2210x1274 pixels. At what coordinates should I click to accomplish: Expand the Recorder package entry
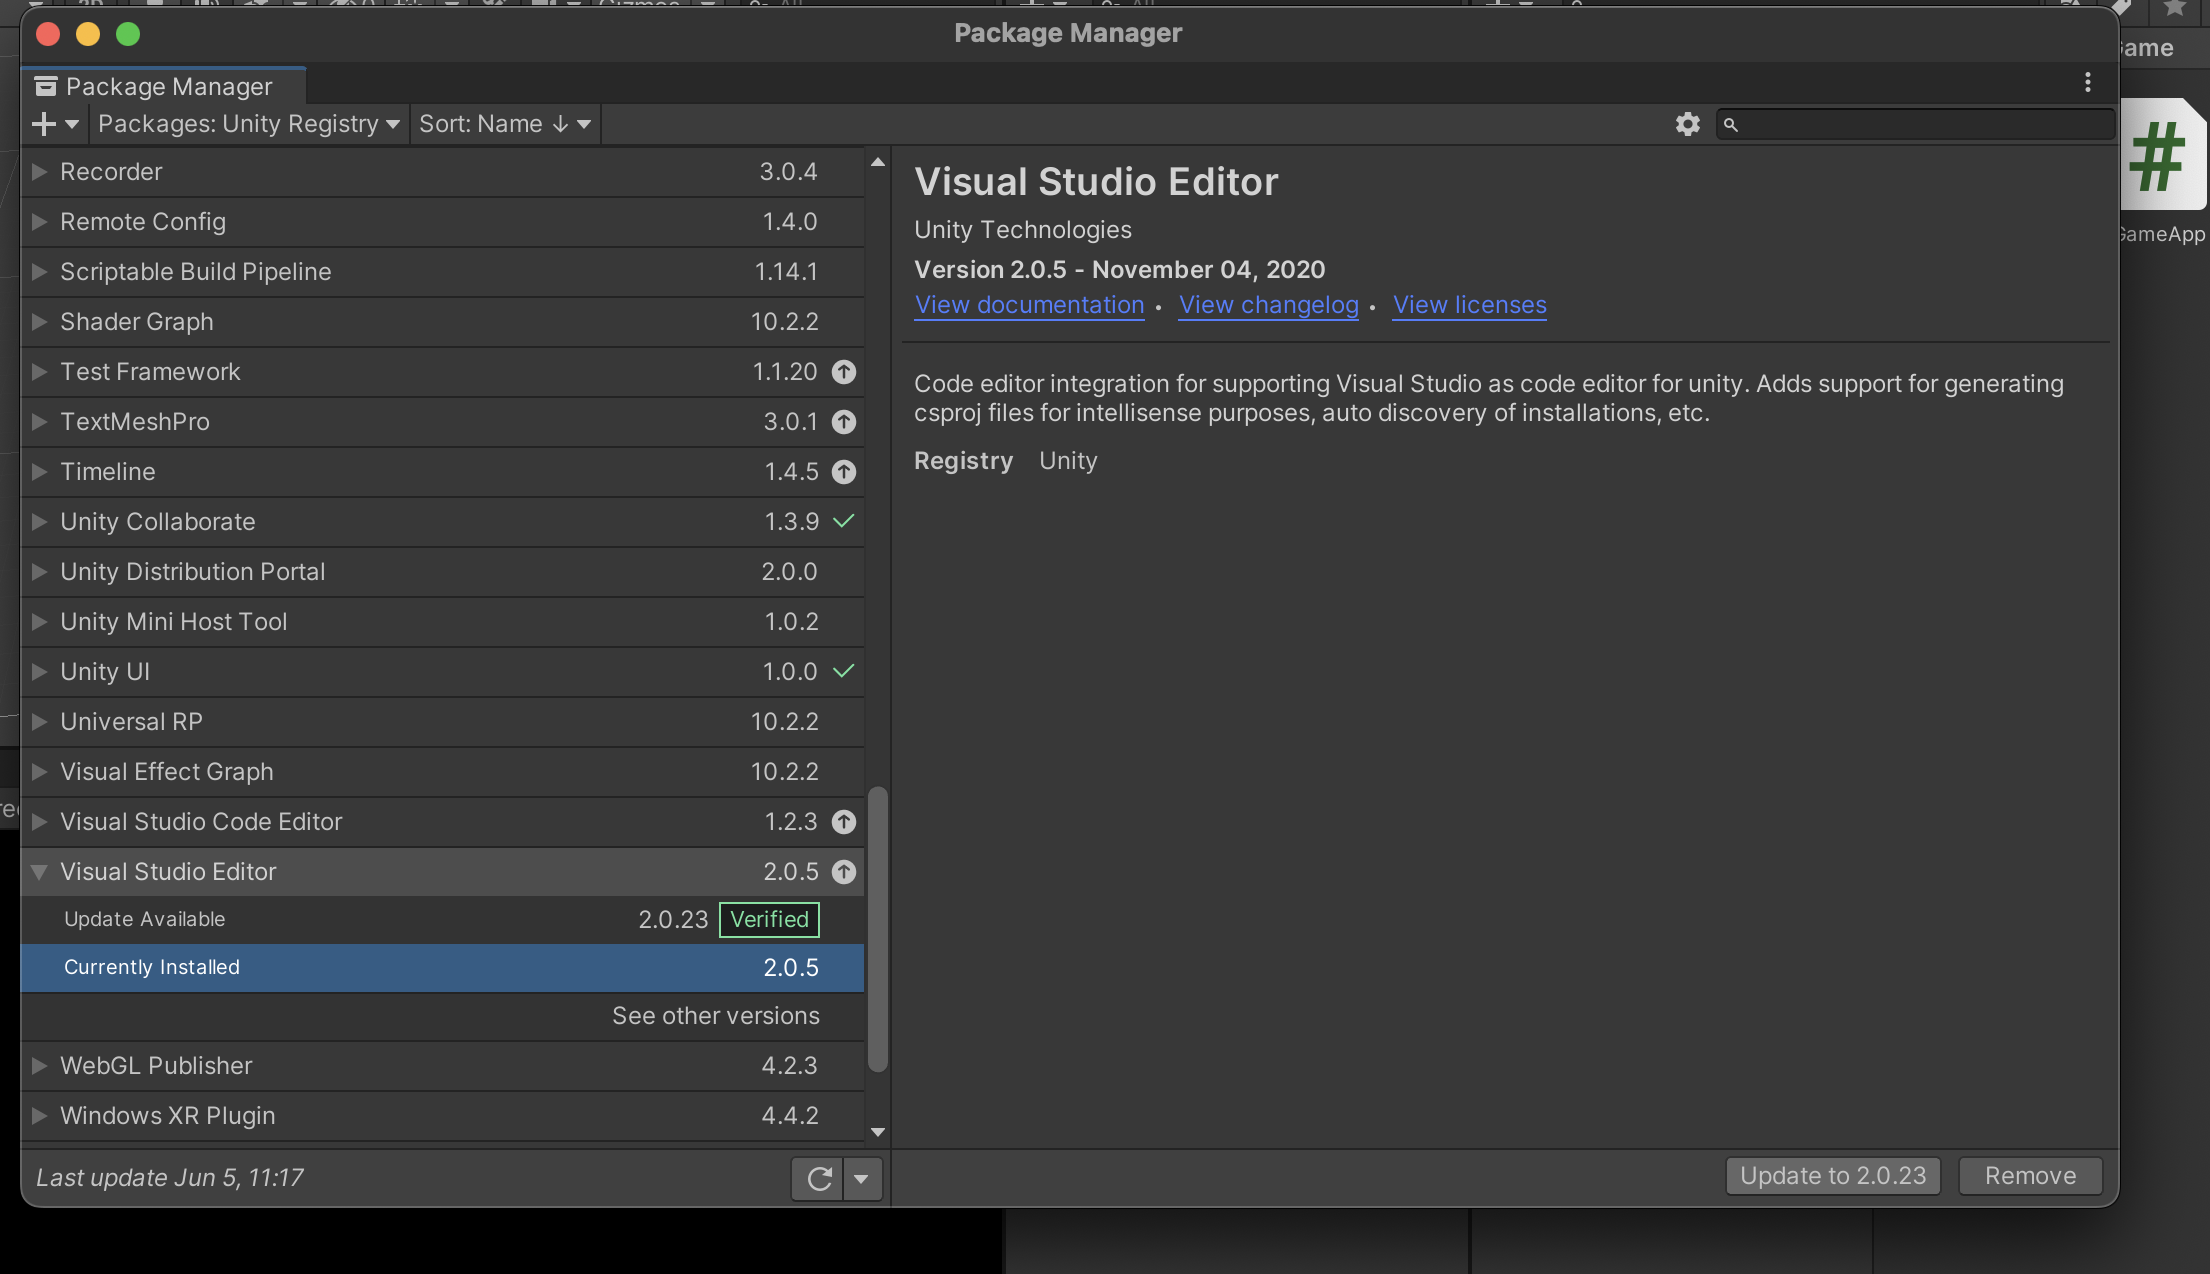coord(40,172)
